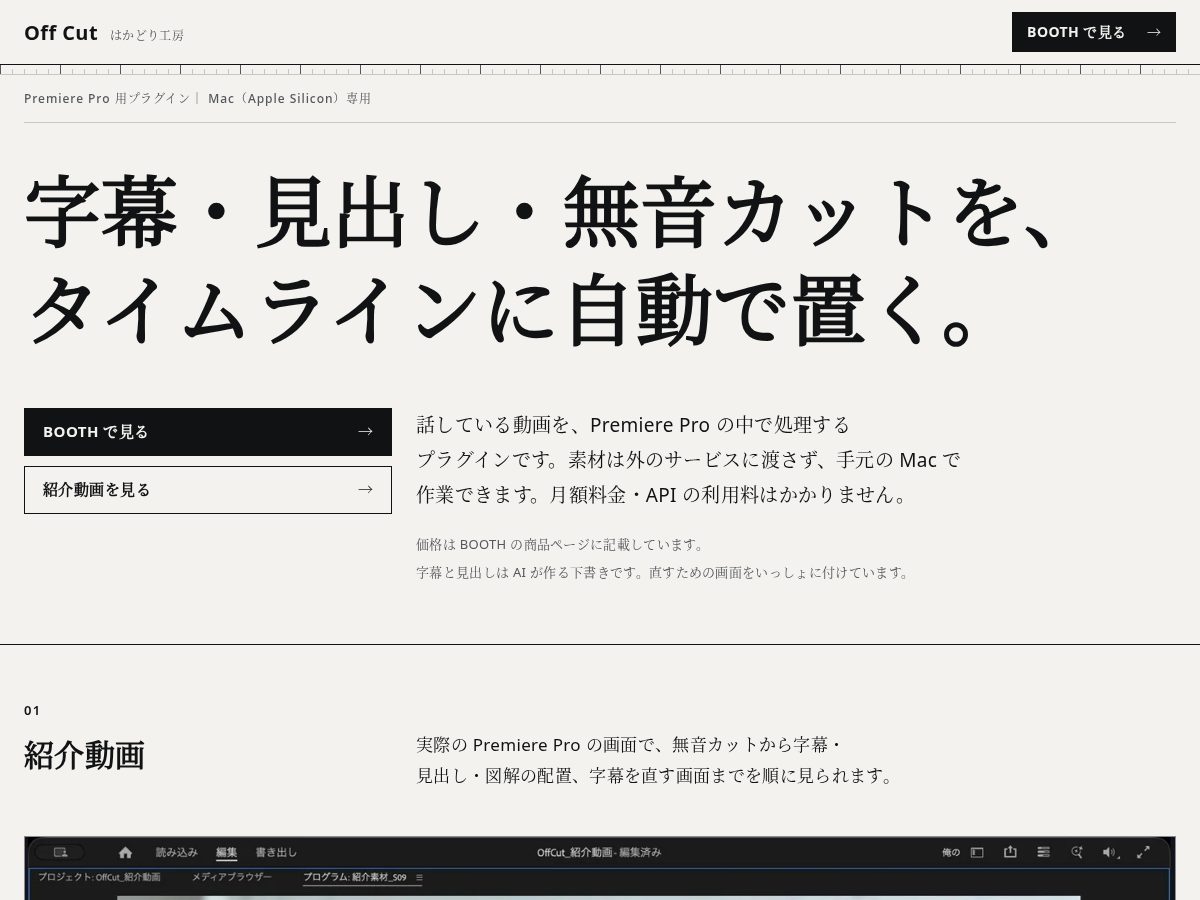Click the workspace layout icon in the Premiere preview

coord(977,853)
